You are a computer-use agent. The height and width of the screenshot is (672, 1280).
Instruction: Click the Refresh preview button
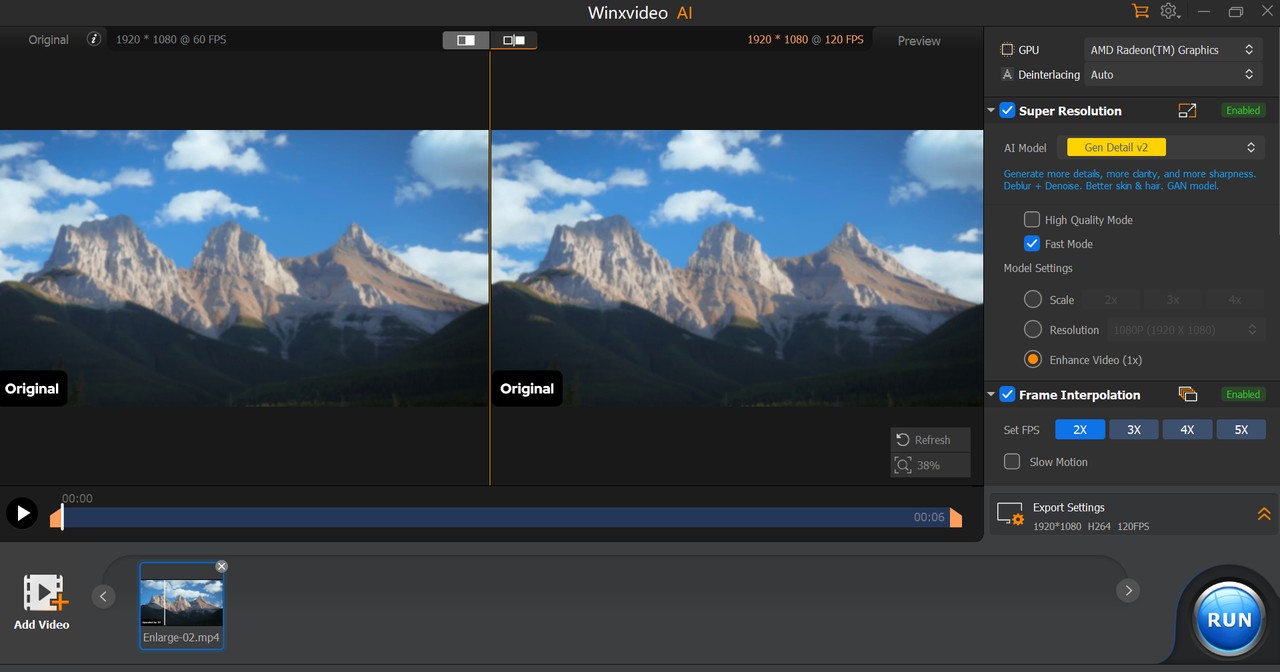click(929, 439)
